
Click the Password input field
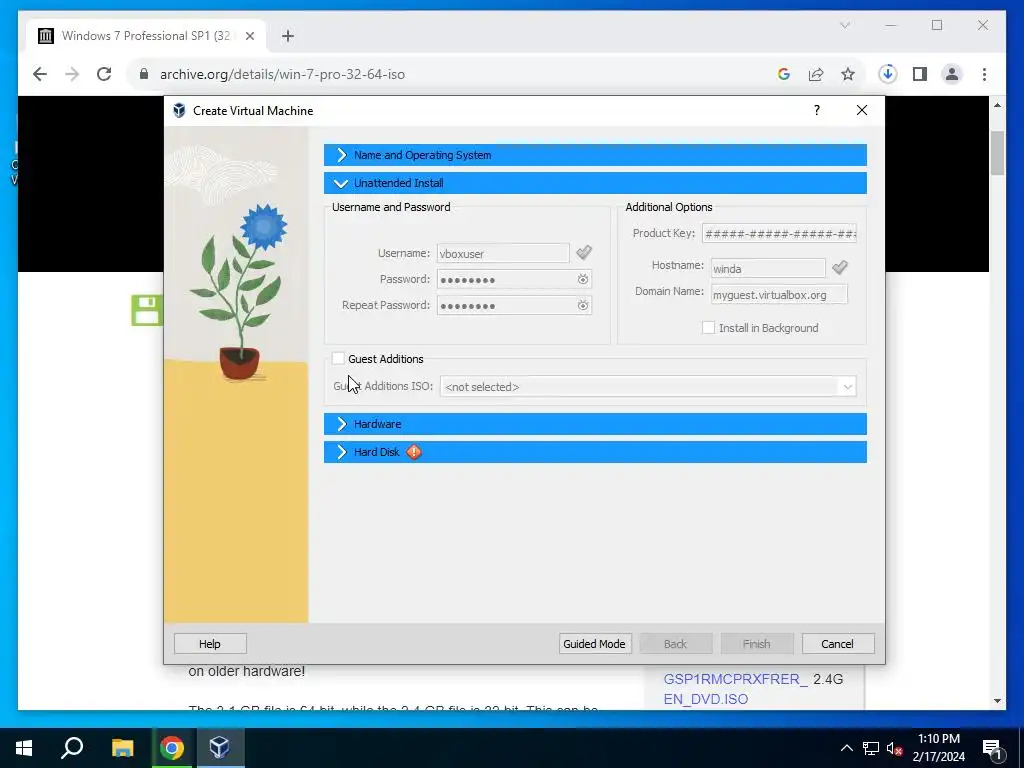coord(514,280)
